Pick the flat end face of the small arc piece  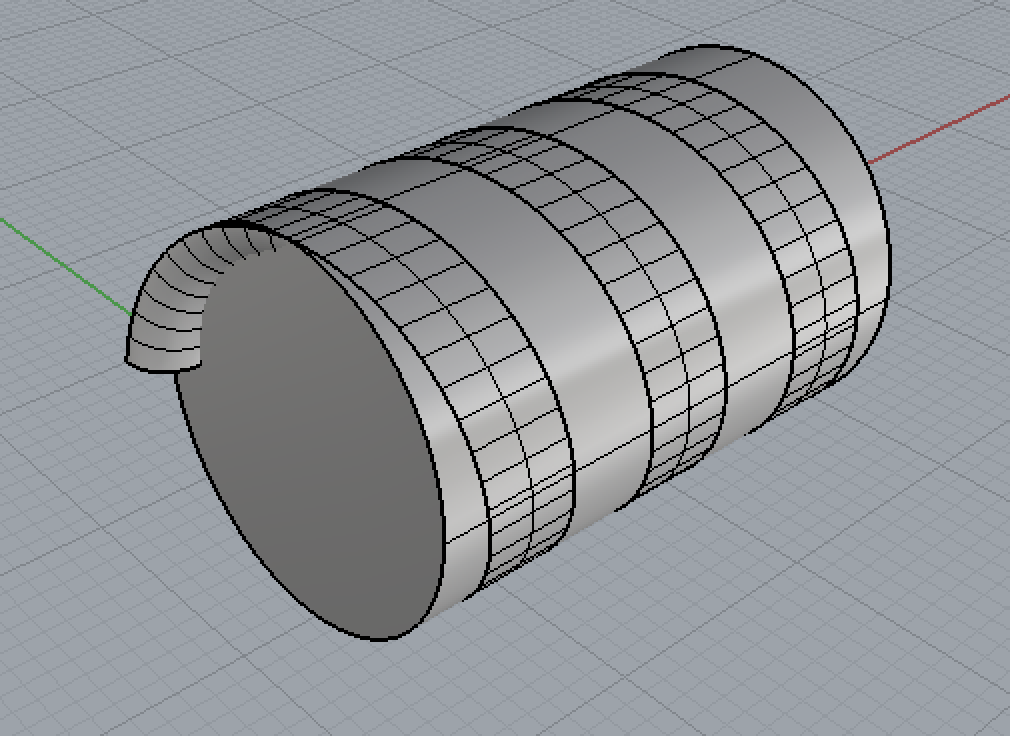tap(160, 364)
